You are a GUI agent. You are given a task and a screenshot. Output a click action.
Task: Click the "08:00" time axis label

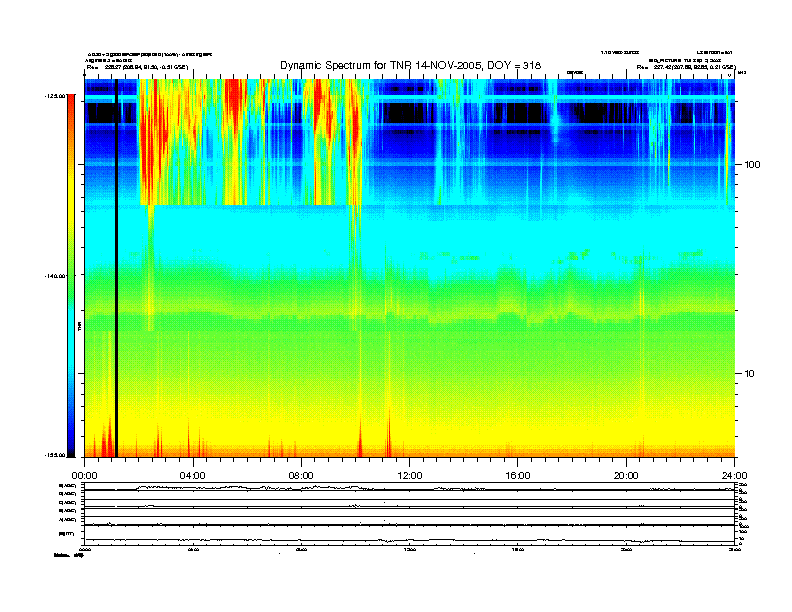point(301,476)
